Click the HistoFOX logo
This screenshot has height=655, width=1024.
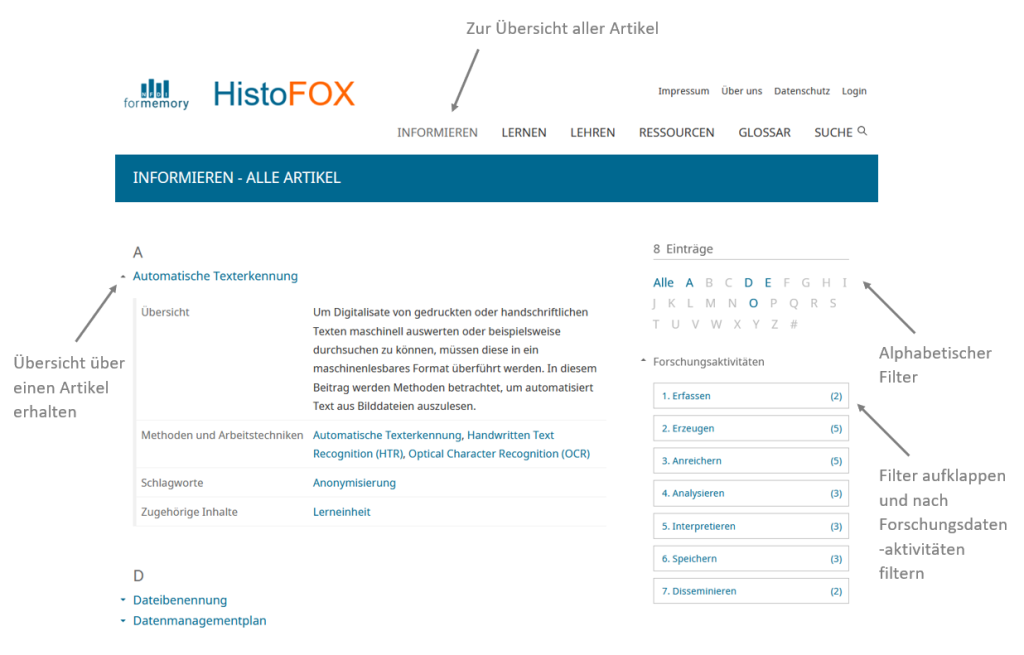tap(284, 94)
